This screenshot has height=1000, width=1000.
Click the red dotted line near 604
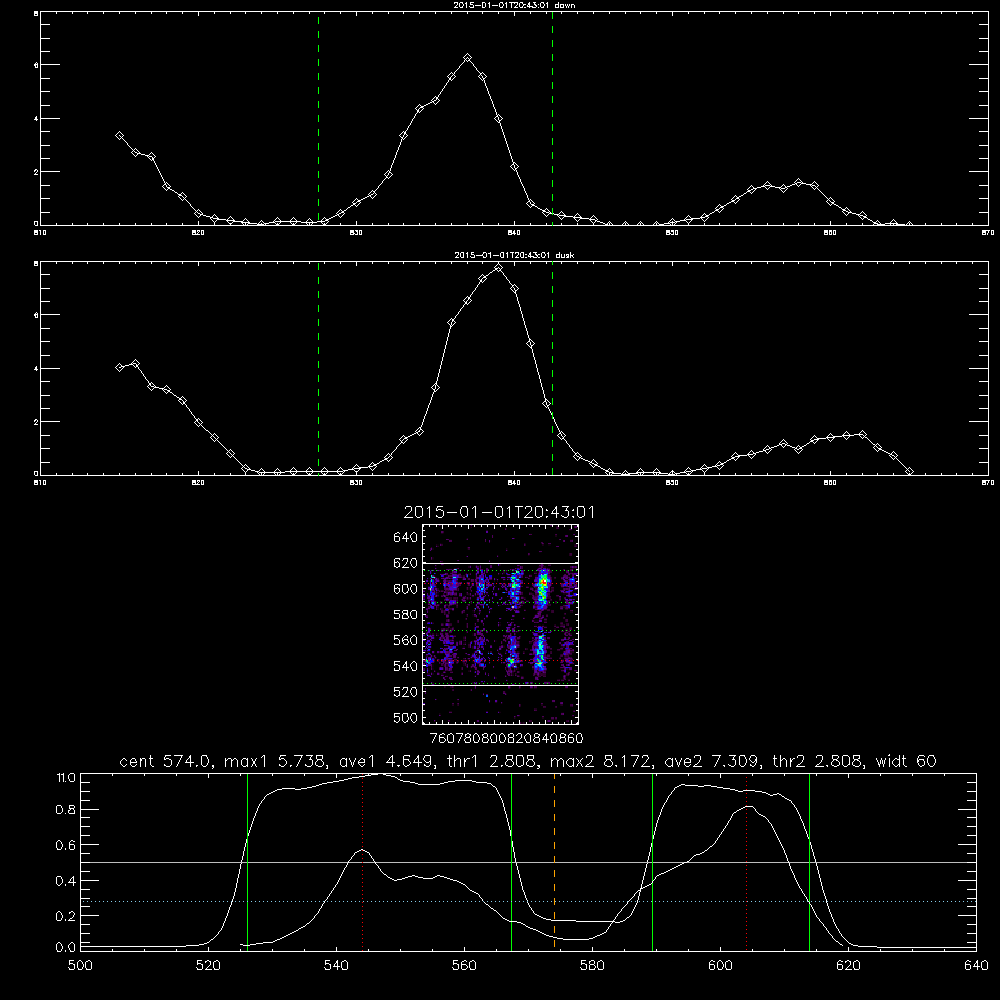(x=746, y=861)
